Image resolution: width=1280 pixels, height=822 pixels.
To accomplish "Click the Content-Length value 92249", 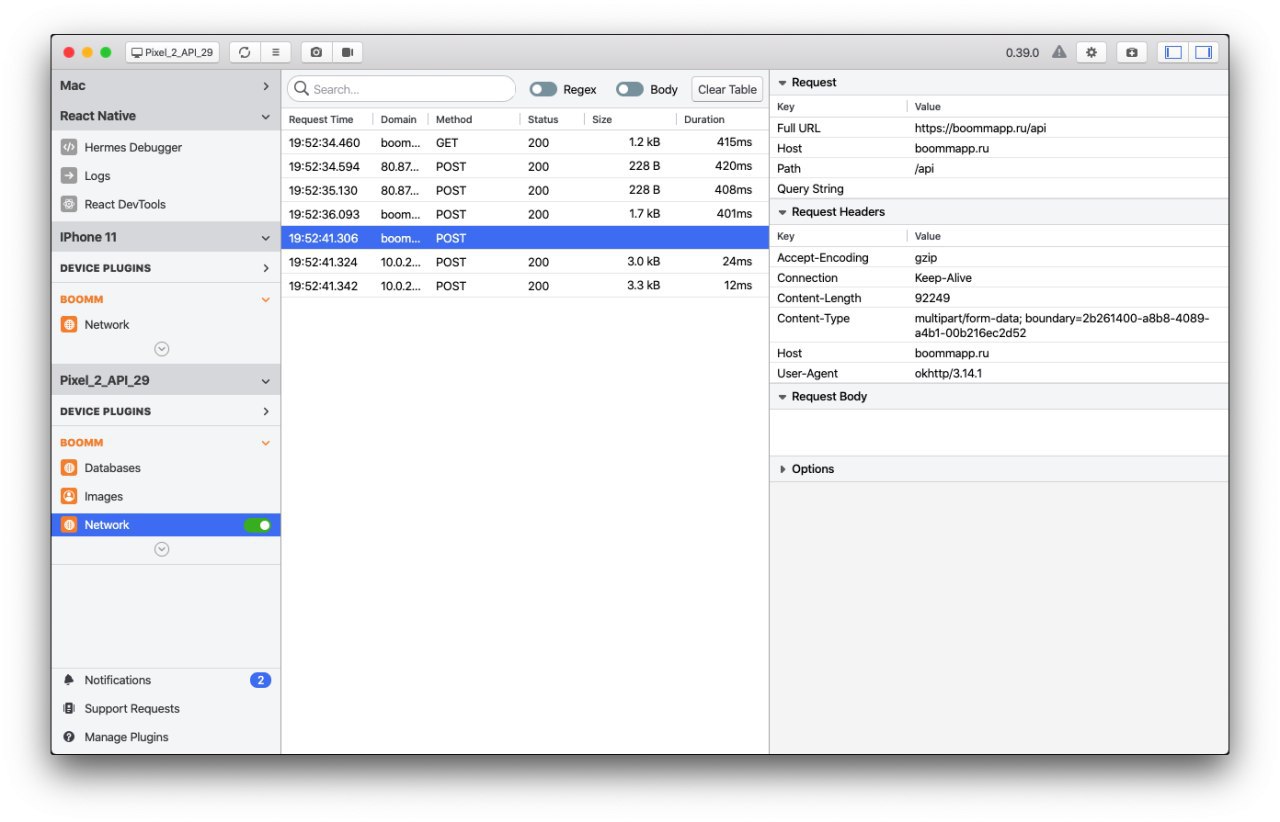I will click(x=932, y=298).
